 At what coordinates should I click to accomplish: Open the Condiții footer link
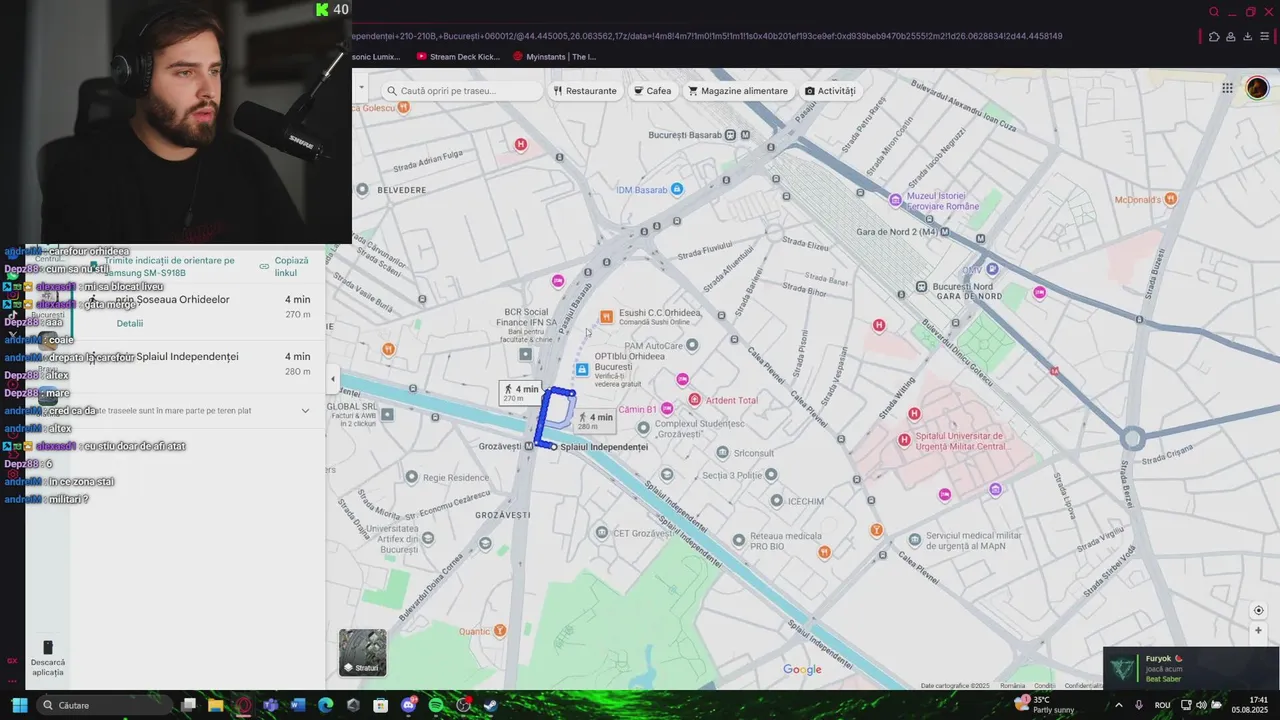click(x=1045, y=686)
